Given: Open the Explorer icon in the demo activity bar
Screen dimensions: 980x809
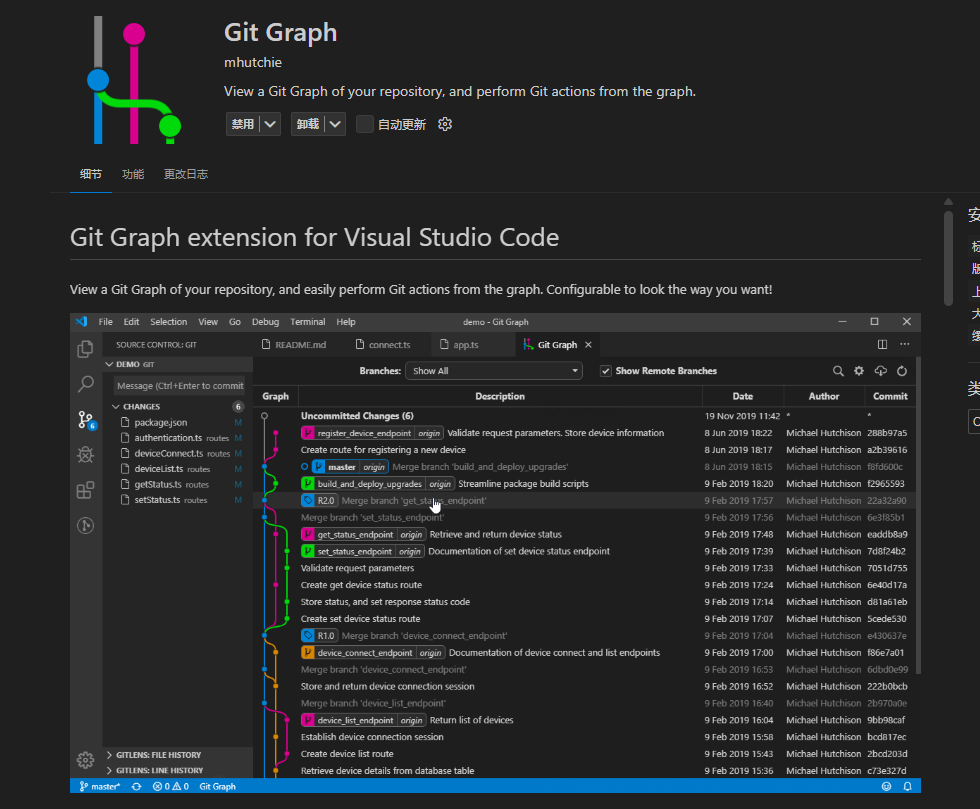Looking at the screenshot, I should 86,349.
